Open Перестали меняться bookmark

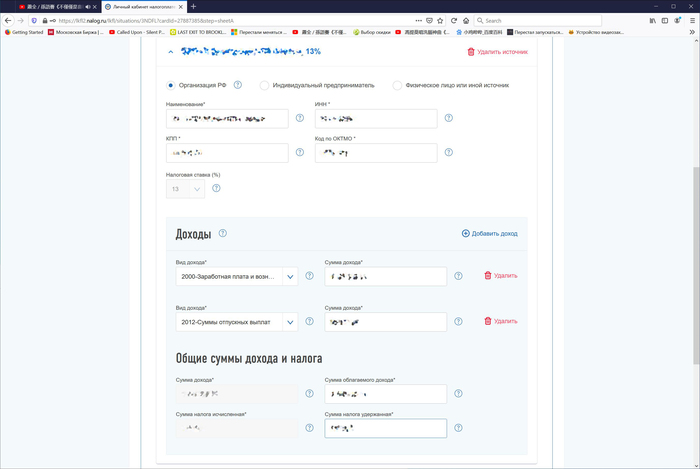(259, 32)
